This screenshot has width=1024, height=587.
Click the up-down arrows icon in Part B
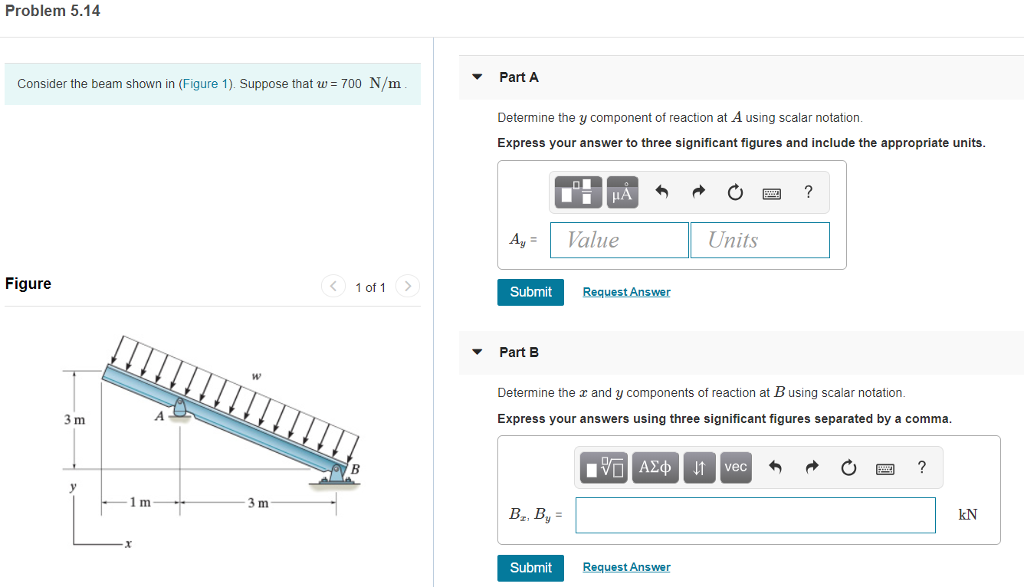[x=698, y=467]
